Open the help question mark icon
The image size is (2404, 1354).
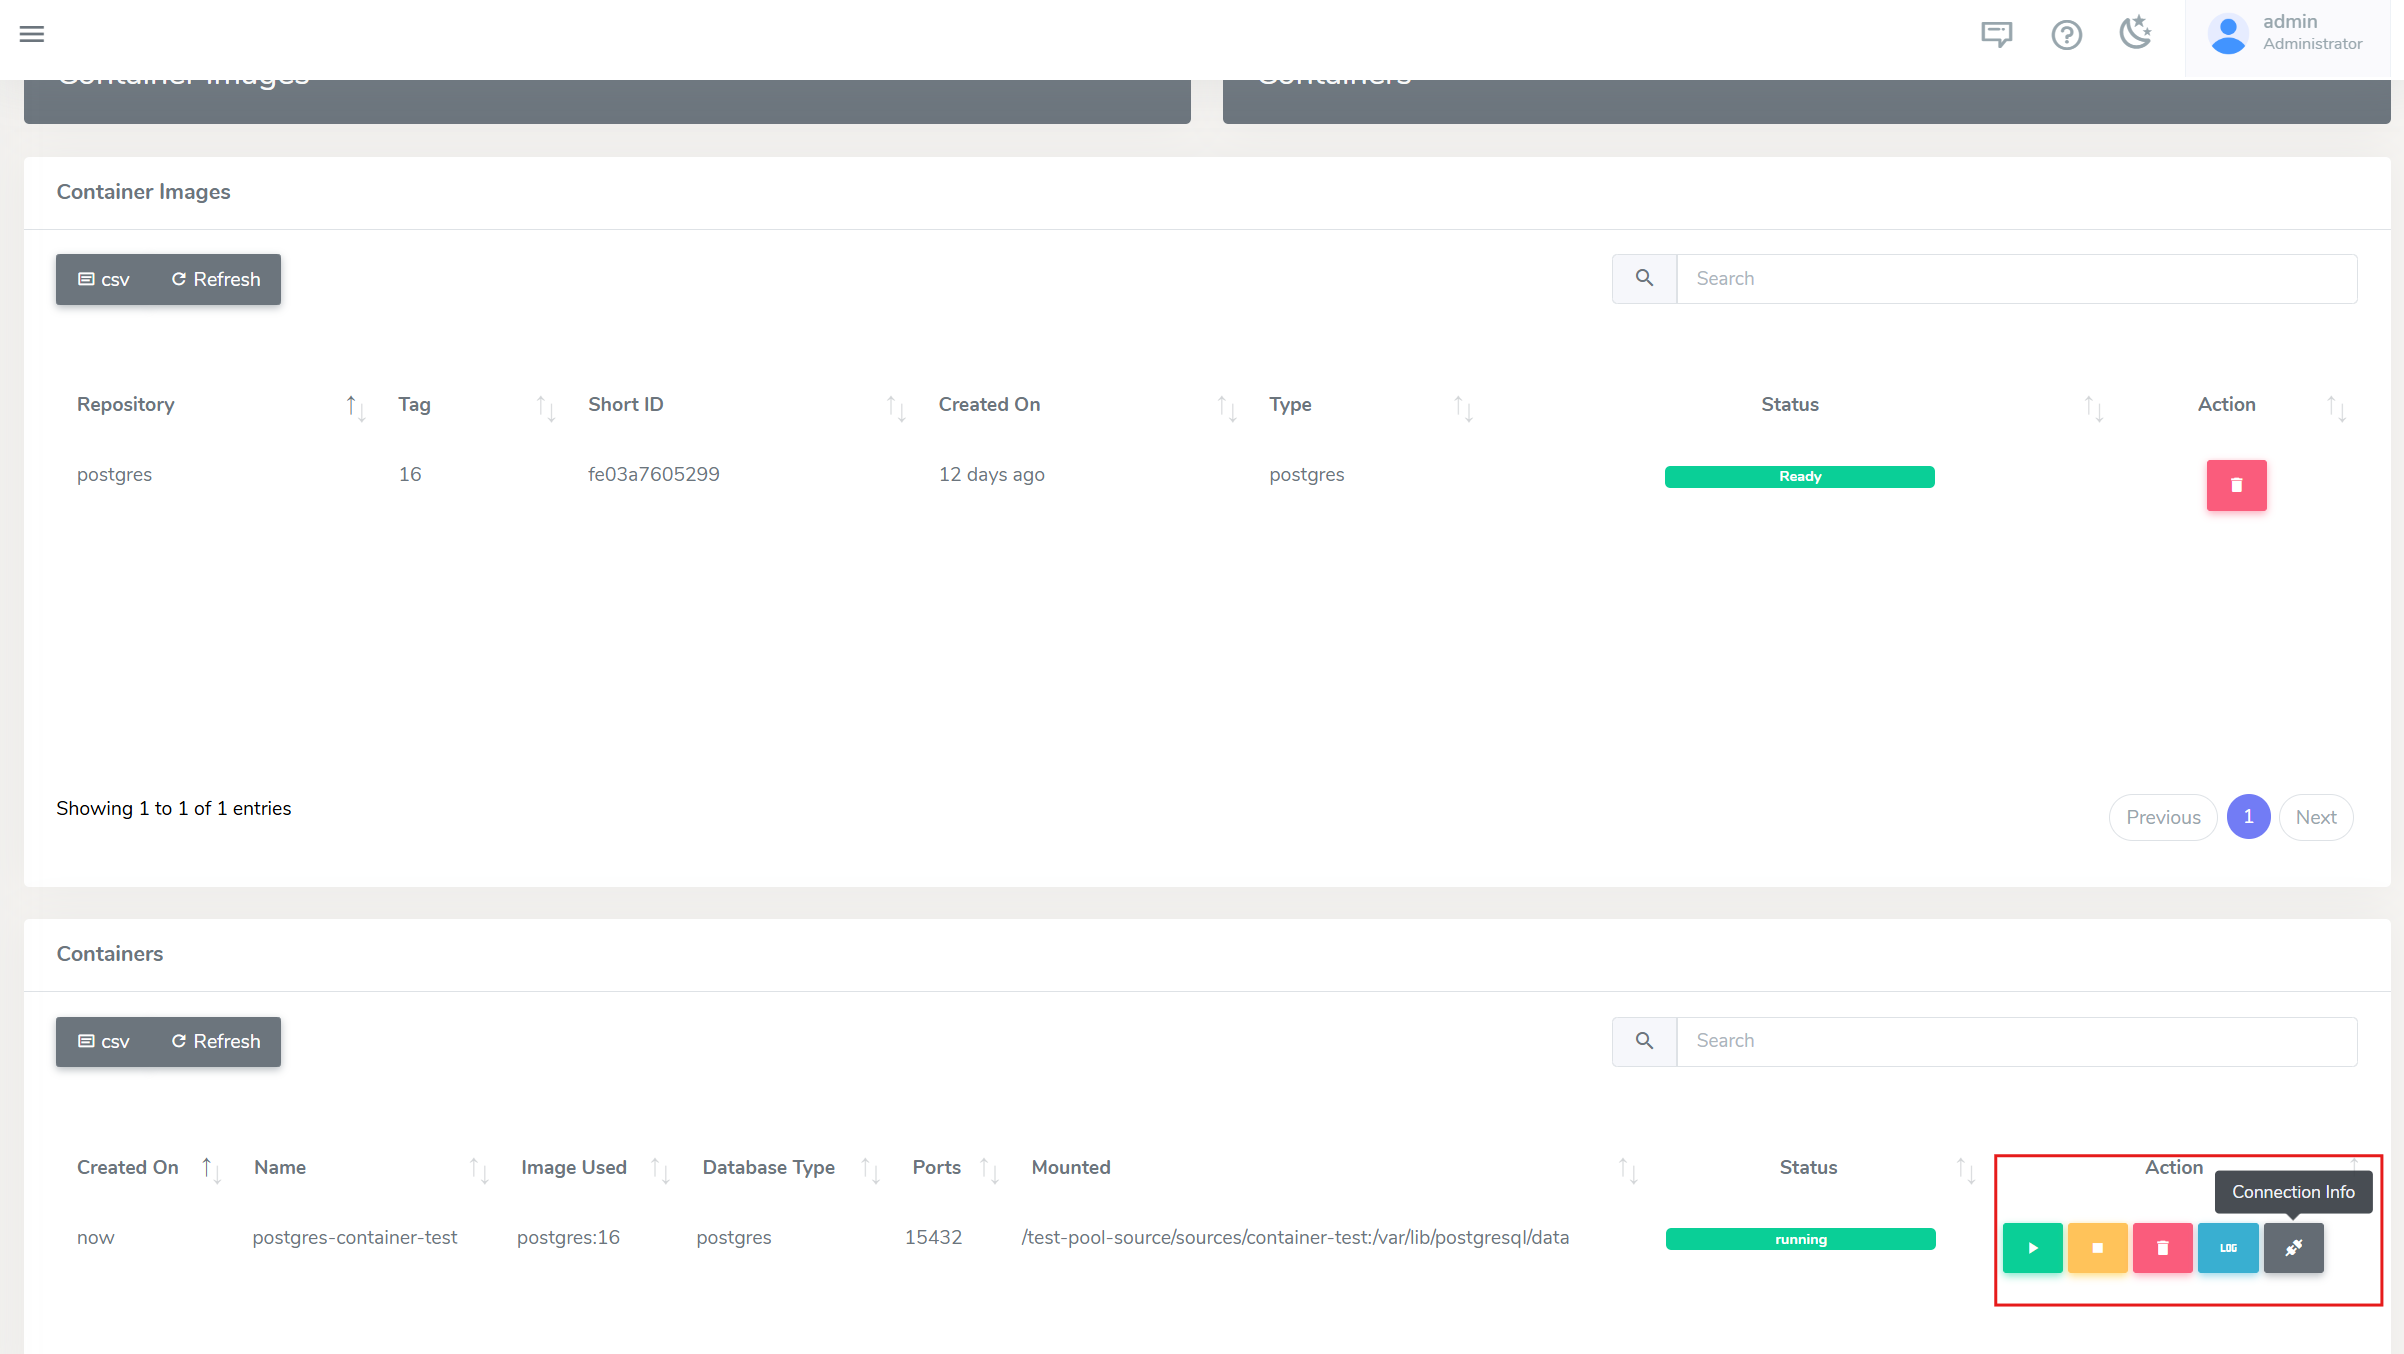click(2066, 35)
